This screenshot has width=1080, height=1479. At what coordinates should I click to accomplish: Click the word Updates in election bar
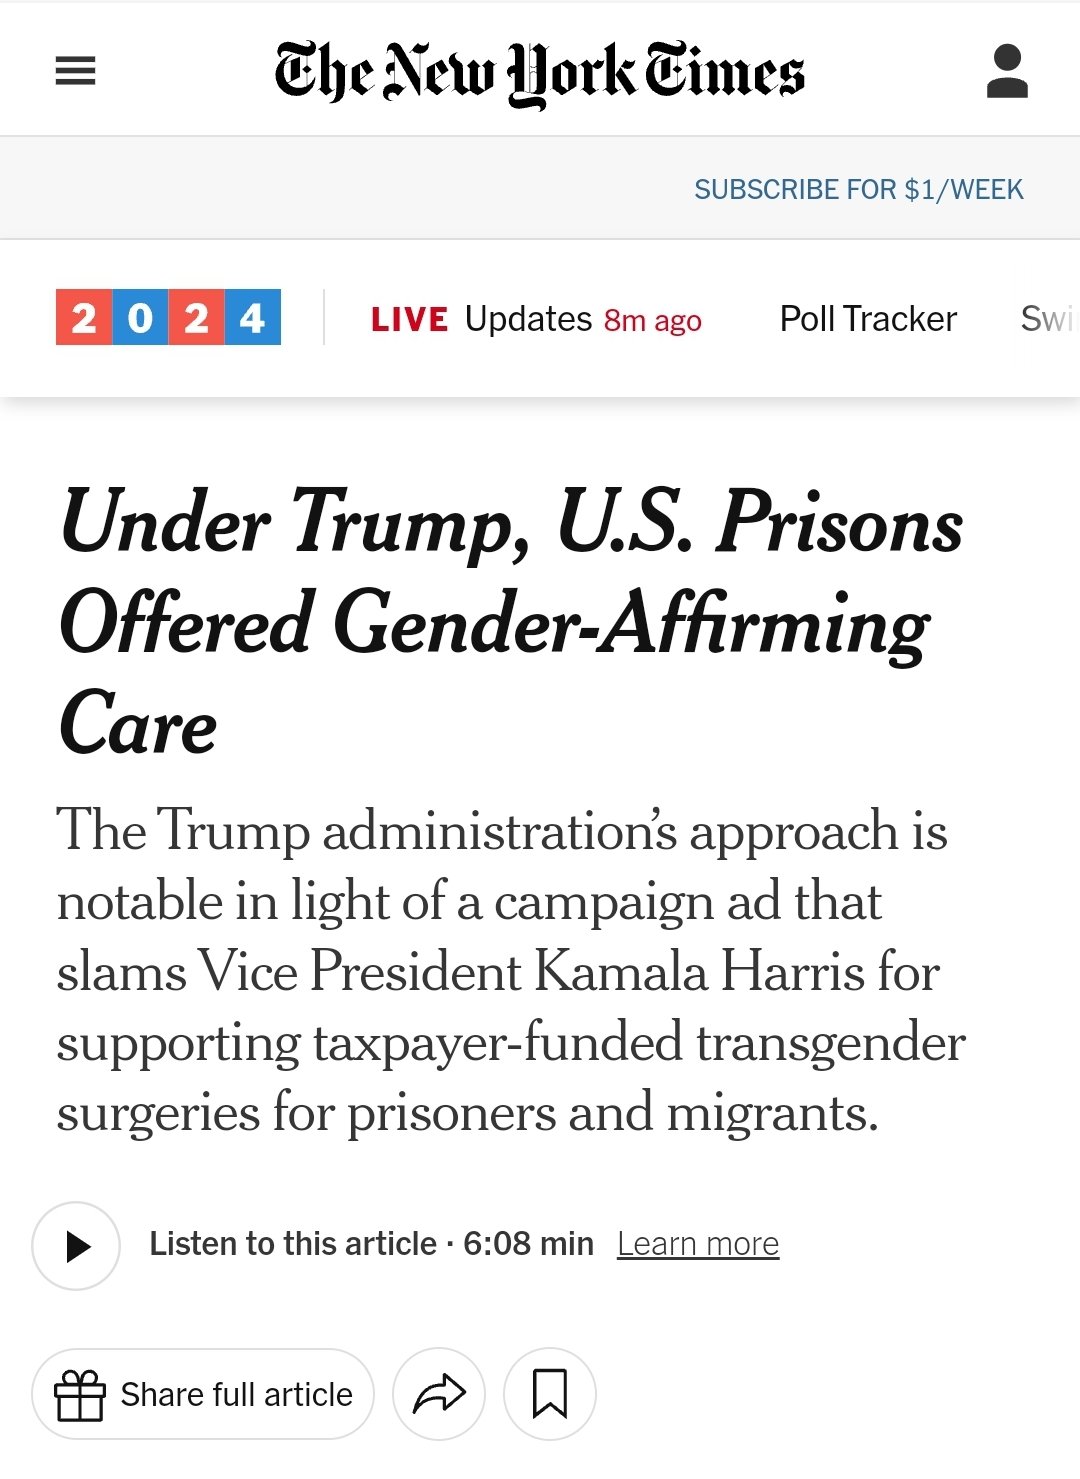[x=528, y=319]
